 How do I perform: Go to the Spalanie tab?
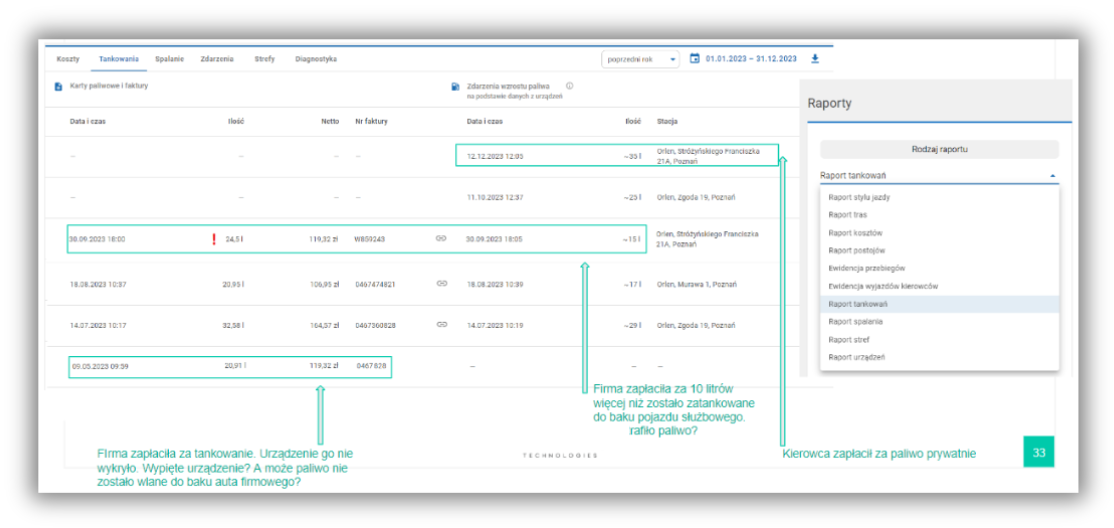click(169, 59)
